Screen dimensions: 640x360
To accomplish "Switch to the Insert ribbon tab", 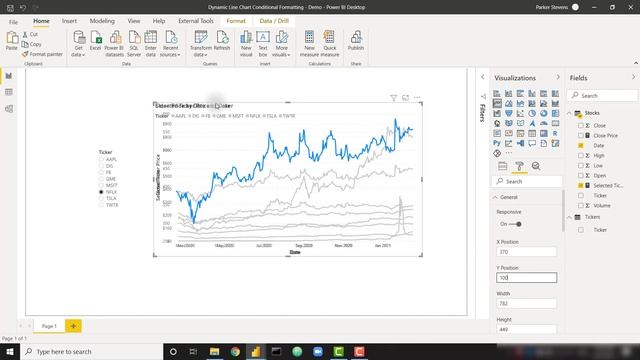I will [69, 21].
